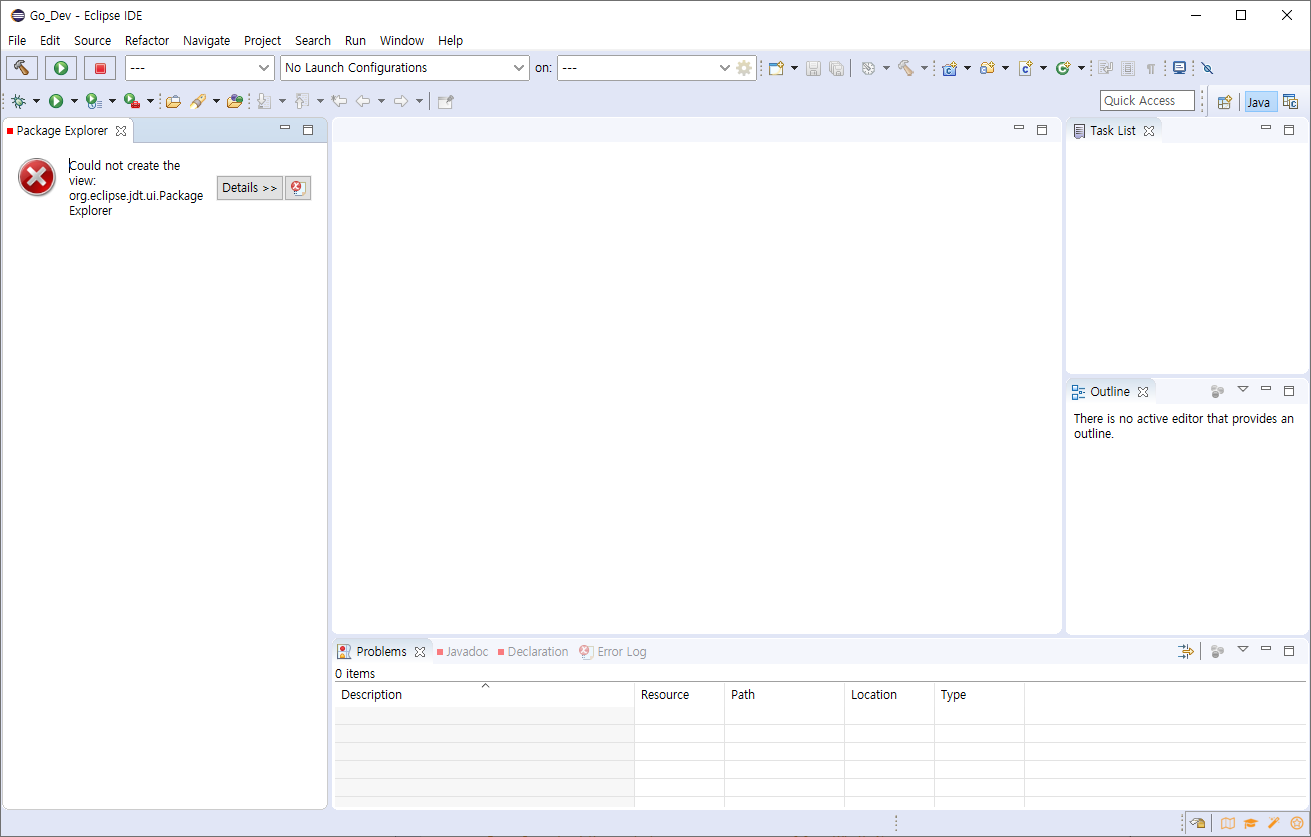Click the Problems filter icon with arrows
Image resolution: width=1311 pixels, height=837 pixels.
pos(1186,651)
